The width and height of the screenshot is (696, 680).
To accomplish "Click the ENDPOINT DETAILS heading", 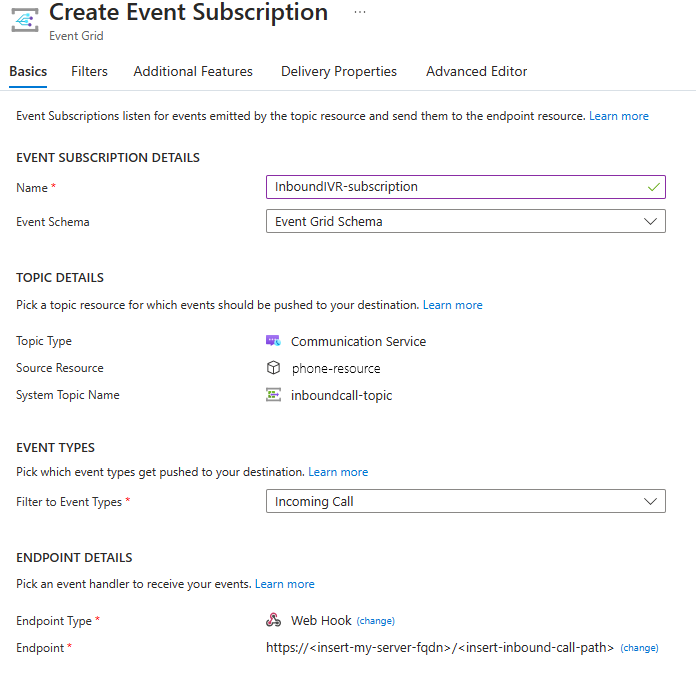I will (74, 557).
